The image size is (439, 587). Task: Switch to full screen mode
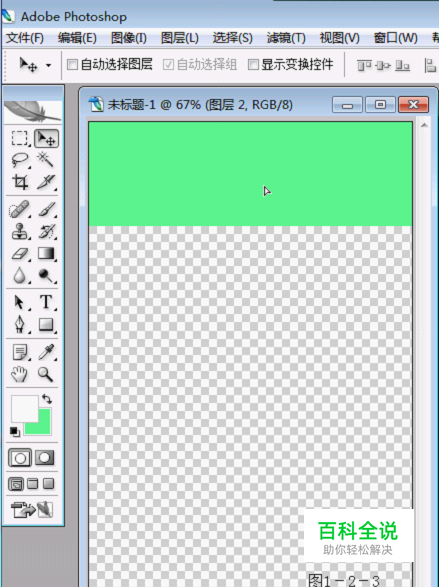point(49,484)
